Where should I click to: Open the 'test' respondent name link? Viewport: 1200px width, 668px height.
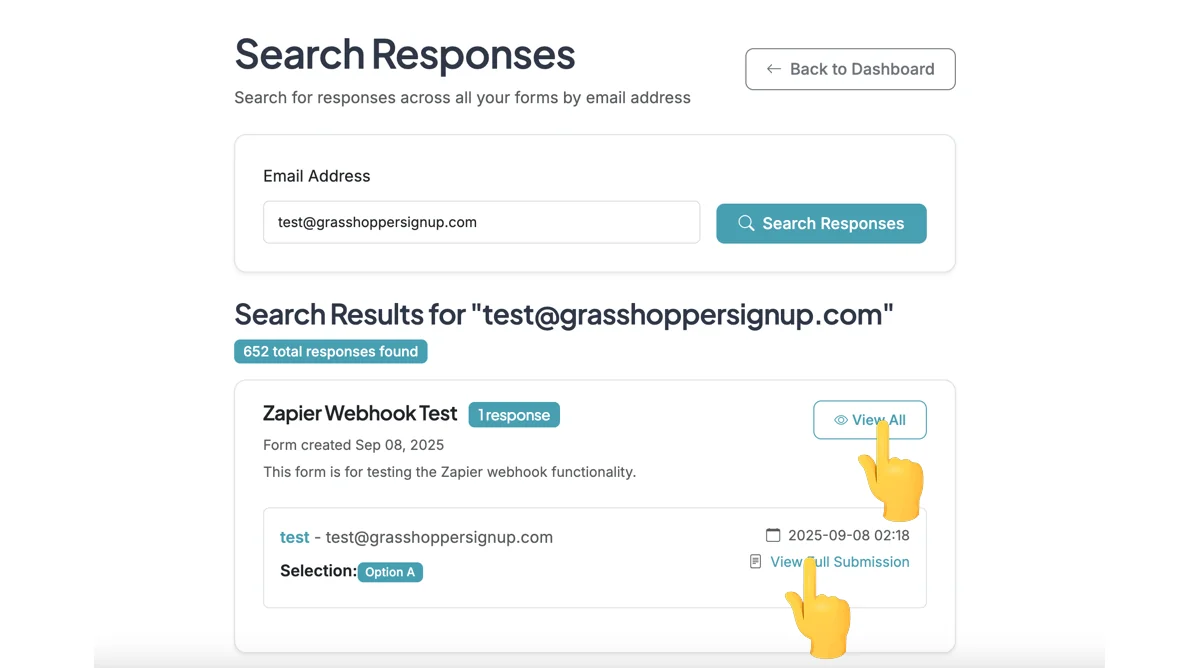click(x=294, y=537)
